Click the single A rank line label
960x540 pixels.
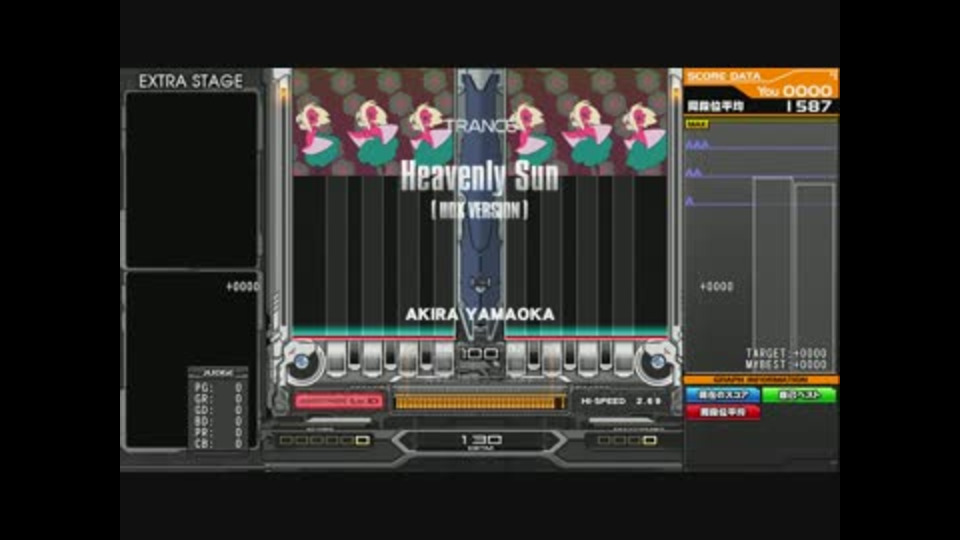pos(690,201)
